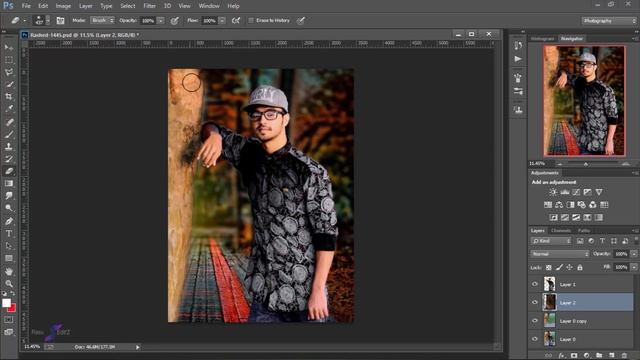Open the Photography workspace dropdown
The image size is (640, 360).
pyautogui.click(x=609, y=21)
